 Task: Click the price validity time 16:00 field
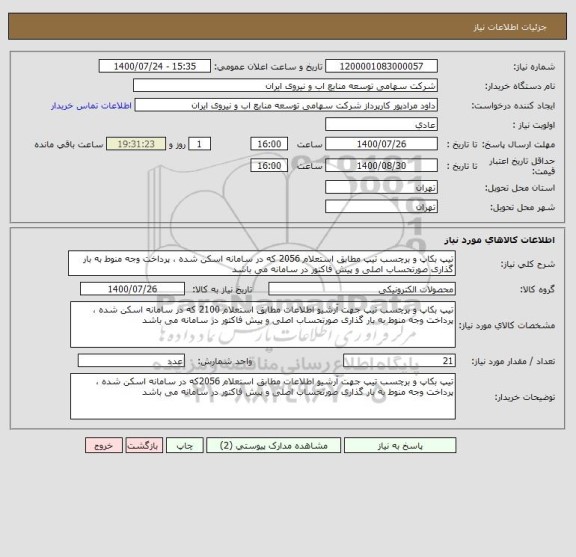click(269, 166)
